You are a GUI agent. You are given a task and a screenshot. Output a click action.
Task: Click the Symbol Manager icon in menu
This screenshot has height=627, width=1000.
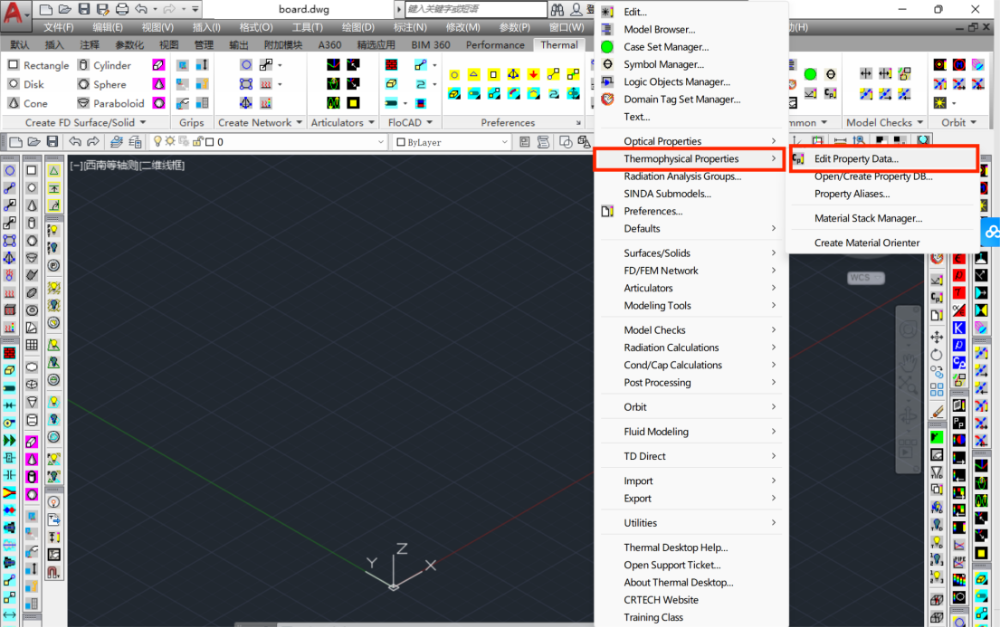607,64
